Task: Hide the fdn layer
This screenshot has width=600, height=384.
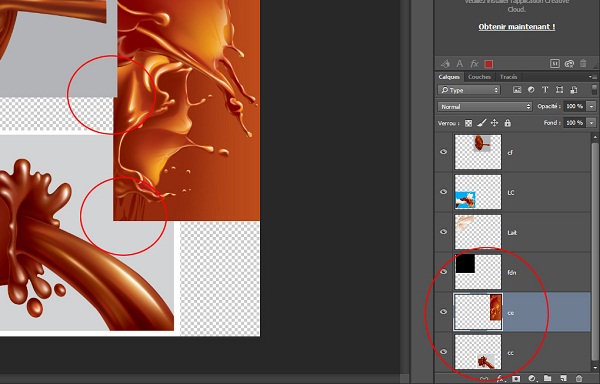Action: click(443, 272)
